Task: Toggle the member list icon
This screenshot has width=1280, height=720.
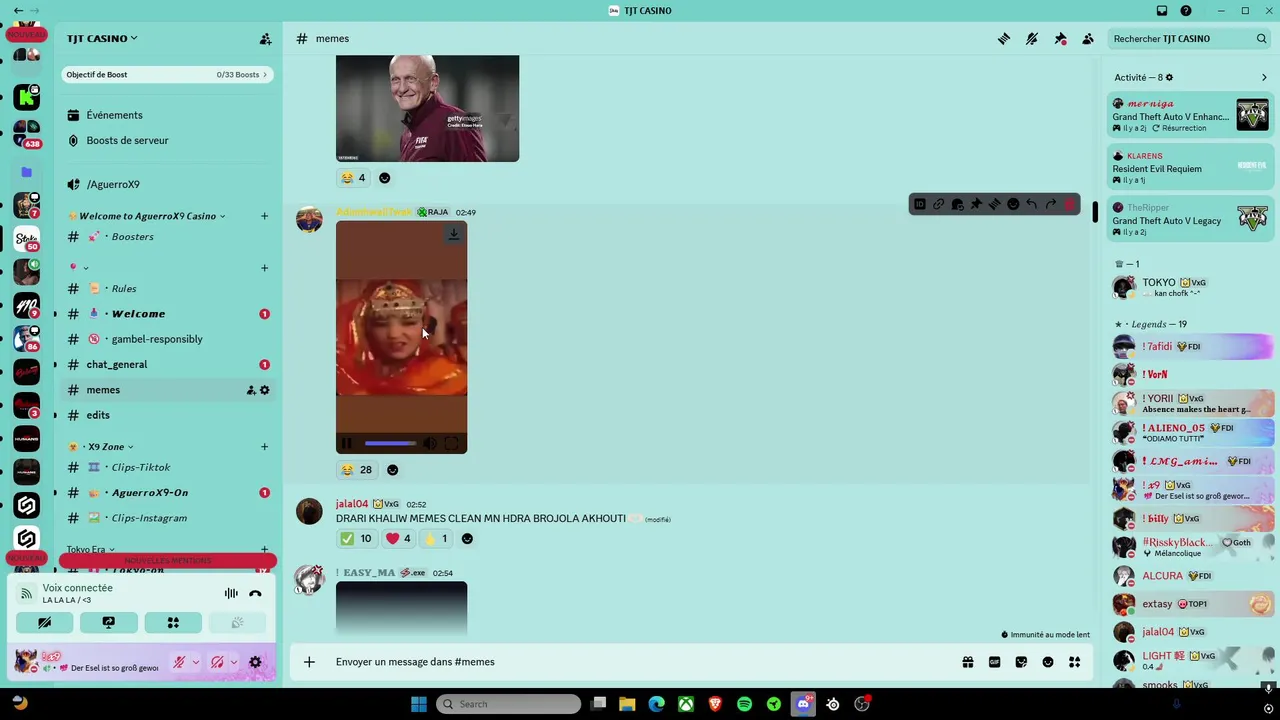Action: 1088,39
